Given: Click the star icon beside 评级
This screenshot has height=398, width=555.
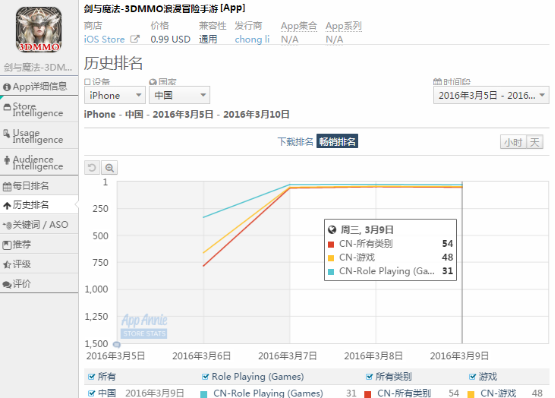Looking at the screenshot, I should pos(7,265).
